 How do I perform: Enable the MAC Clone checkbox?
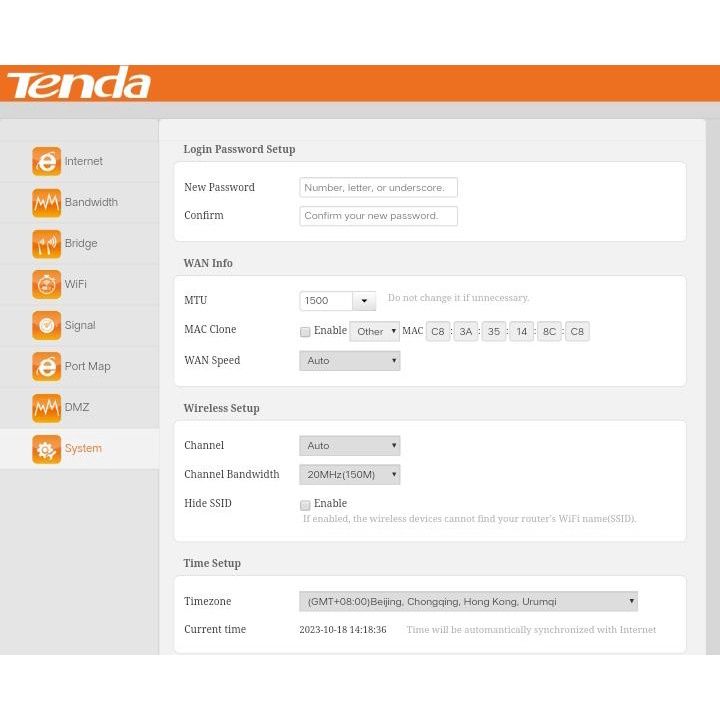click(305, 332)
